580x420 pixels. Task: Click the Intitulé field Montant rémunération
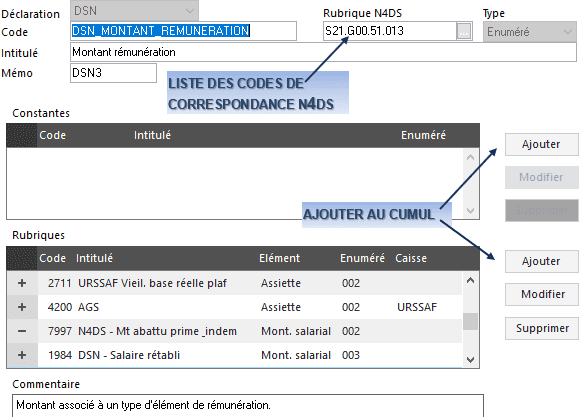tap(323, 52)
